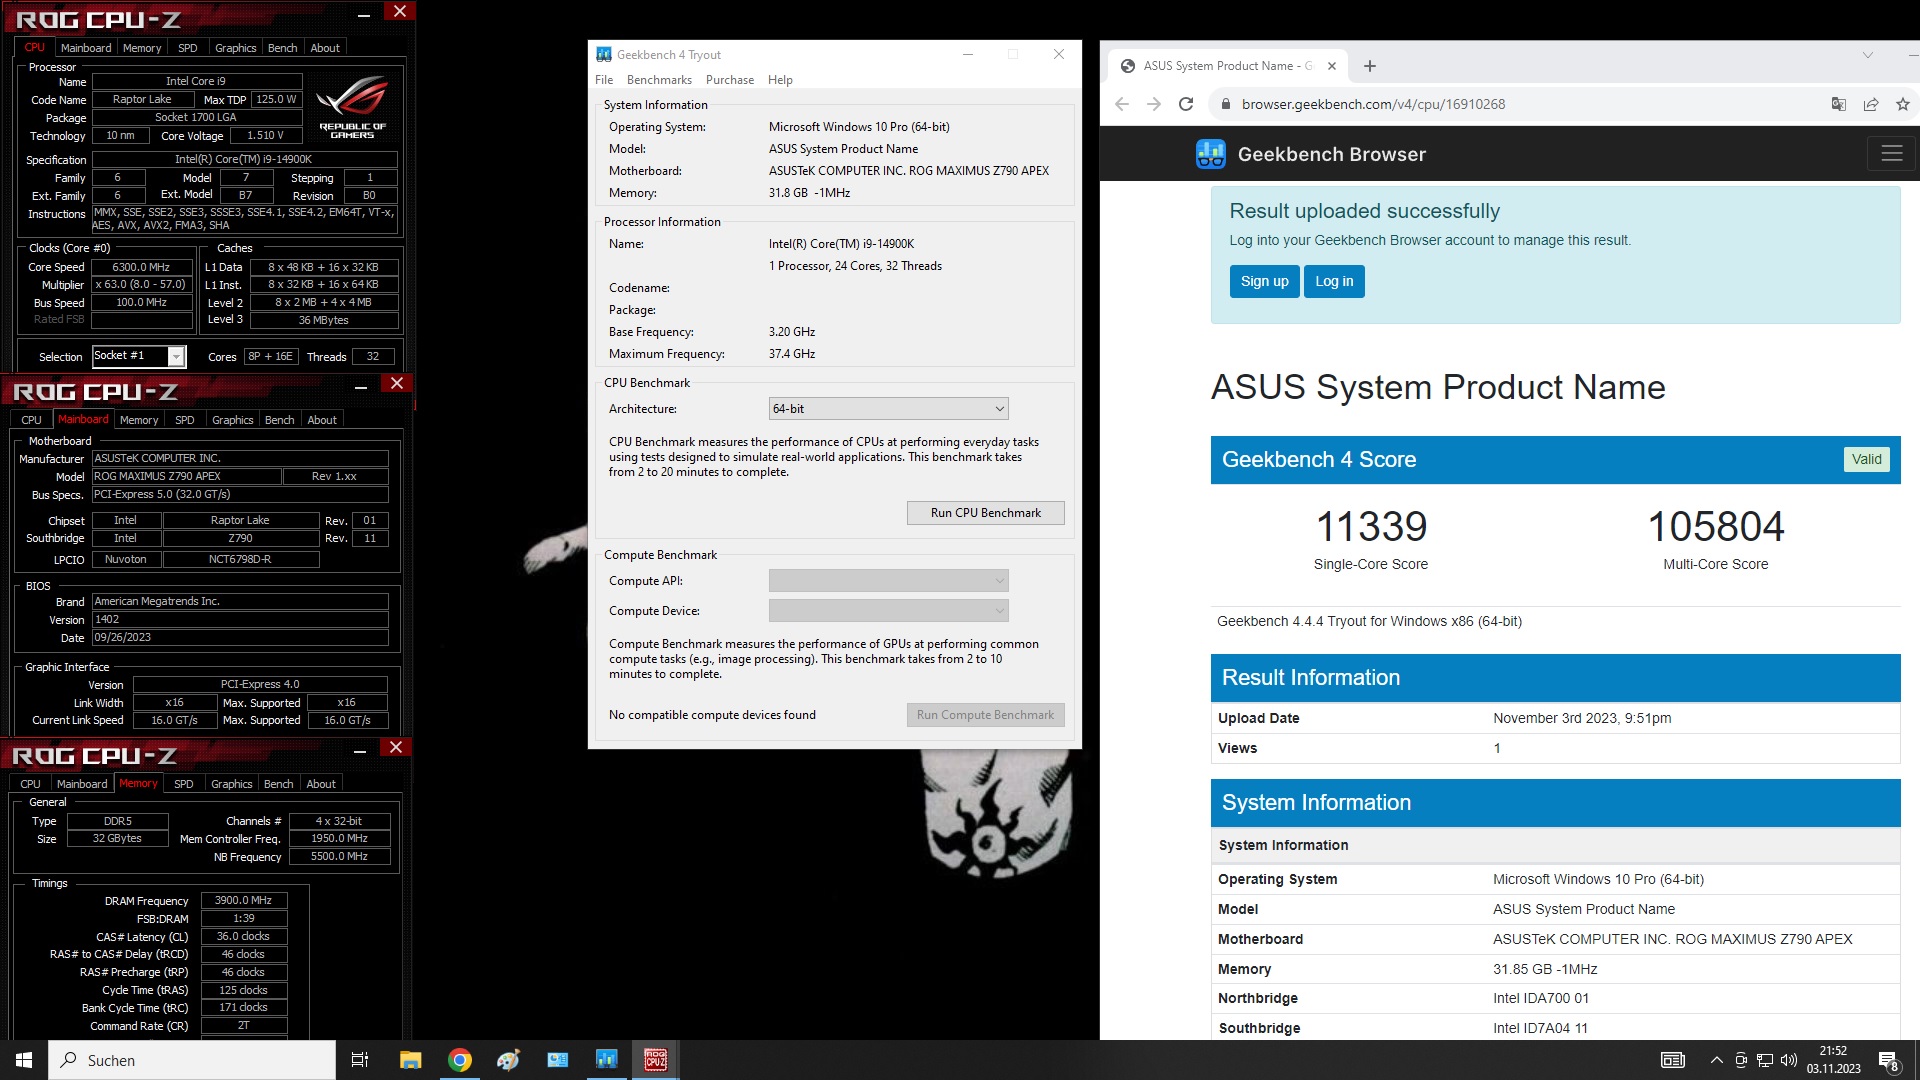Click the Sign up button

pos(1264,281)
